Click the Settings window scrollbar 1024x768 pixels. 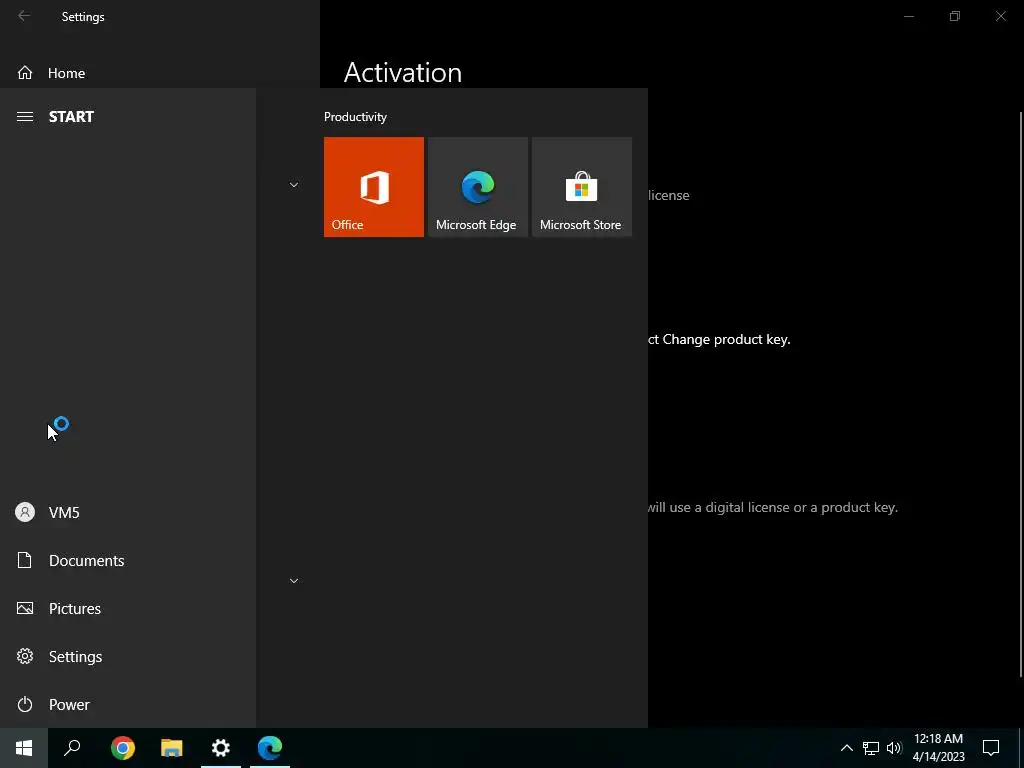(x=1021, y=395)
